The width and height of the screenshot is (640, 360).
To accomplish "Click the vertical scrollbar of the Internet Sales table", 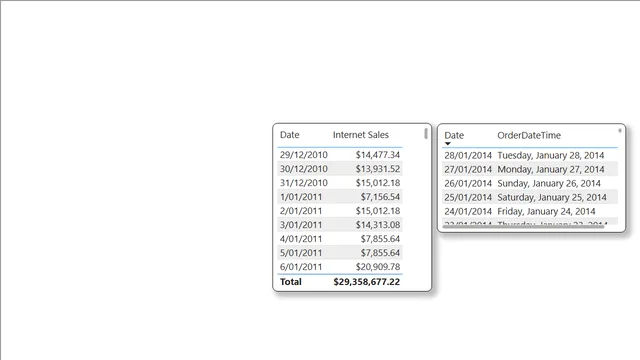I will [x=426, y=133].
